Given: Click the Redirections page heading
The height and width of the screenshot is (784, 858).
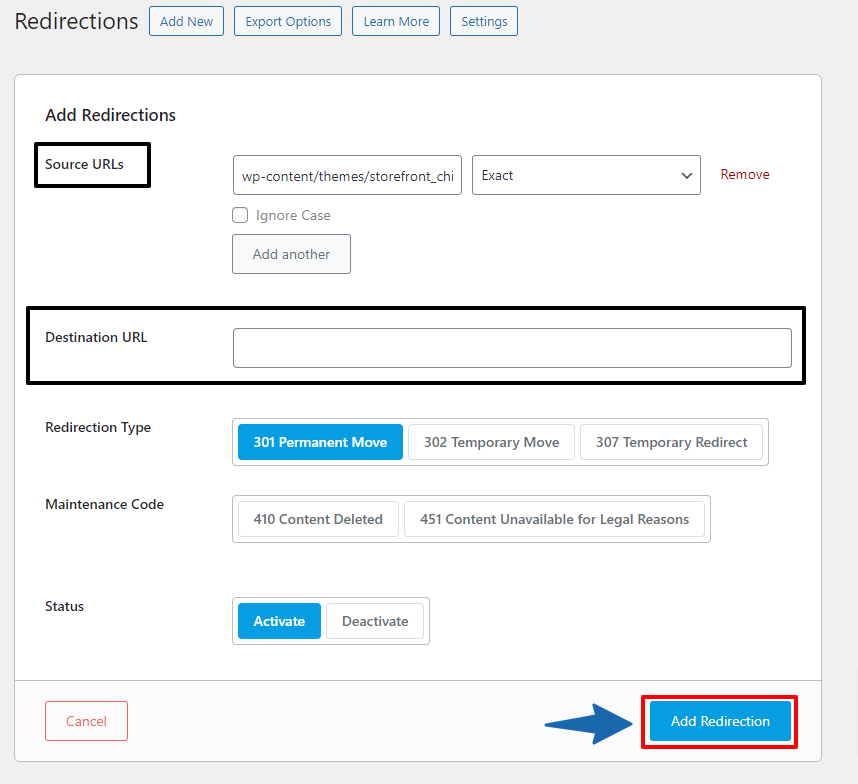Looking at the screenshot, I should click(x=75, y=20).
